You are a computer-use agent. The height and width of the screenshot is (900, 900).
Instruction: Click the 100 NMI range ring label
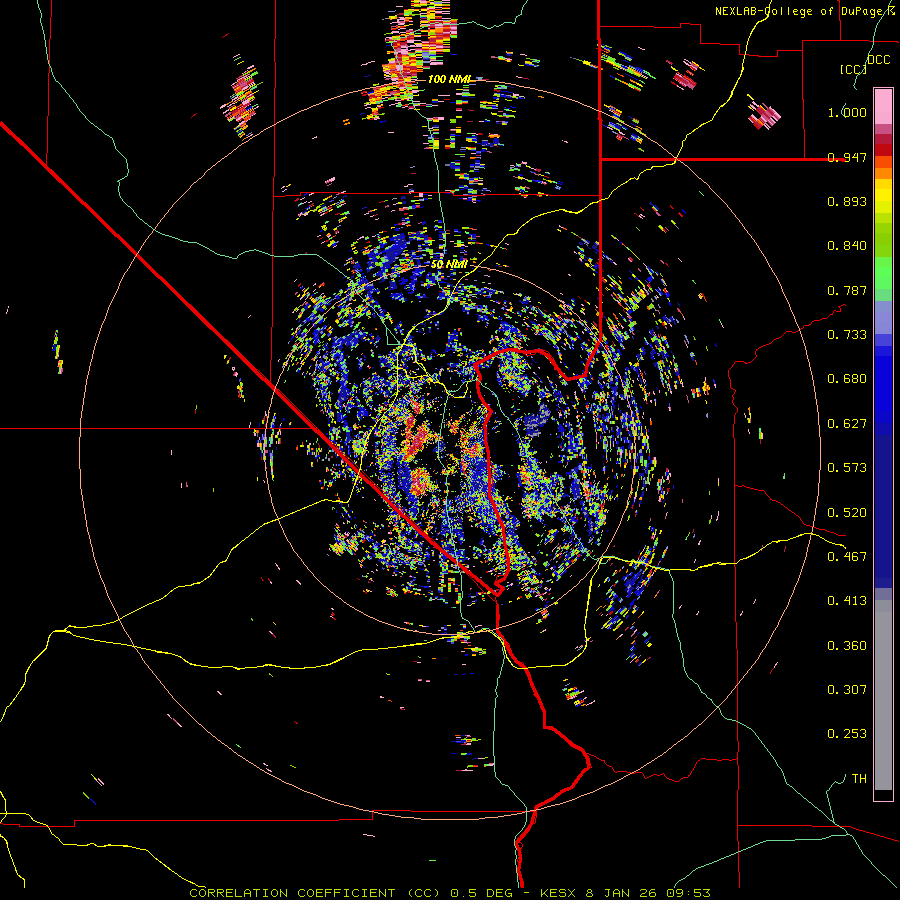tap(449, 79)
